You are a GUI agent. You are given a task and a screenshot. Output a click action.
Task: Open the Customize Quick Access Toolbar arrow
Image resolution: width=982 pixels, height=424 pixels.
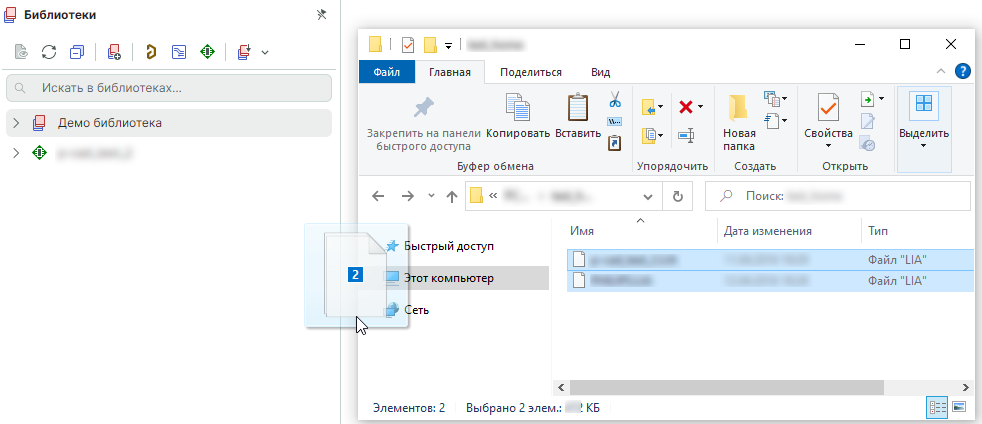tap(448, 45)
